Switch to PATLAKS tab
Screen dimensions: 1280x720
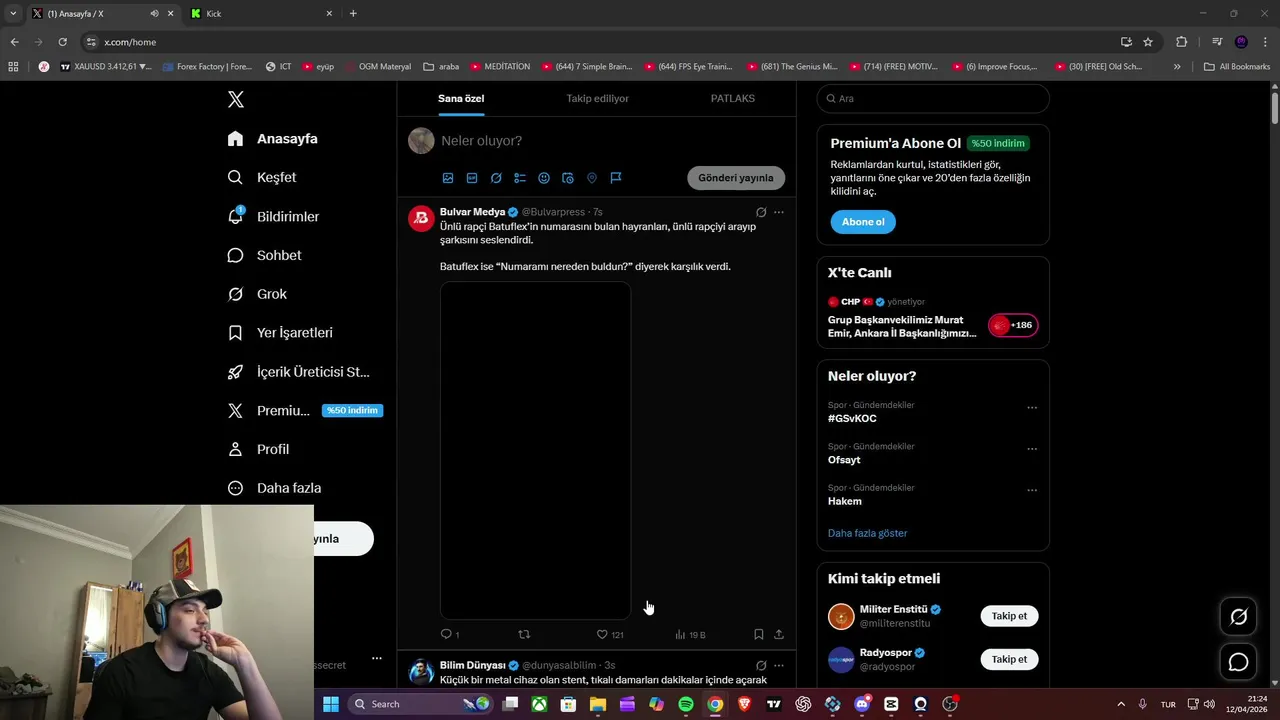point(733,98)
